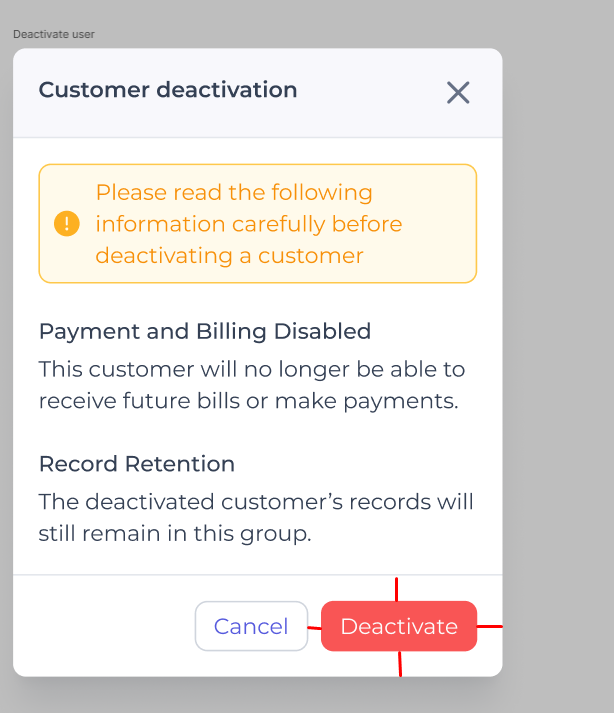Click the text 'still remain in this group'
The width and height of the screenshot is (614, 713).
click(175, 533)
